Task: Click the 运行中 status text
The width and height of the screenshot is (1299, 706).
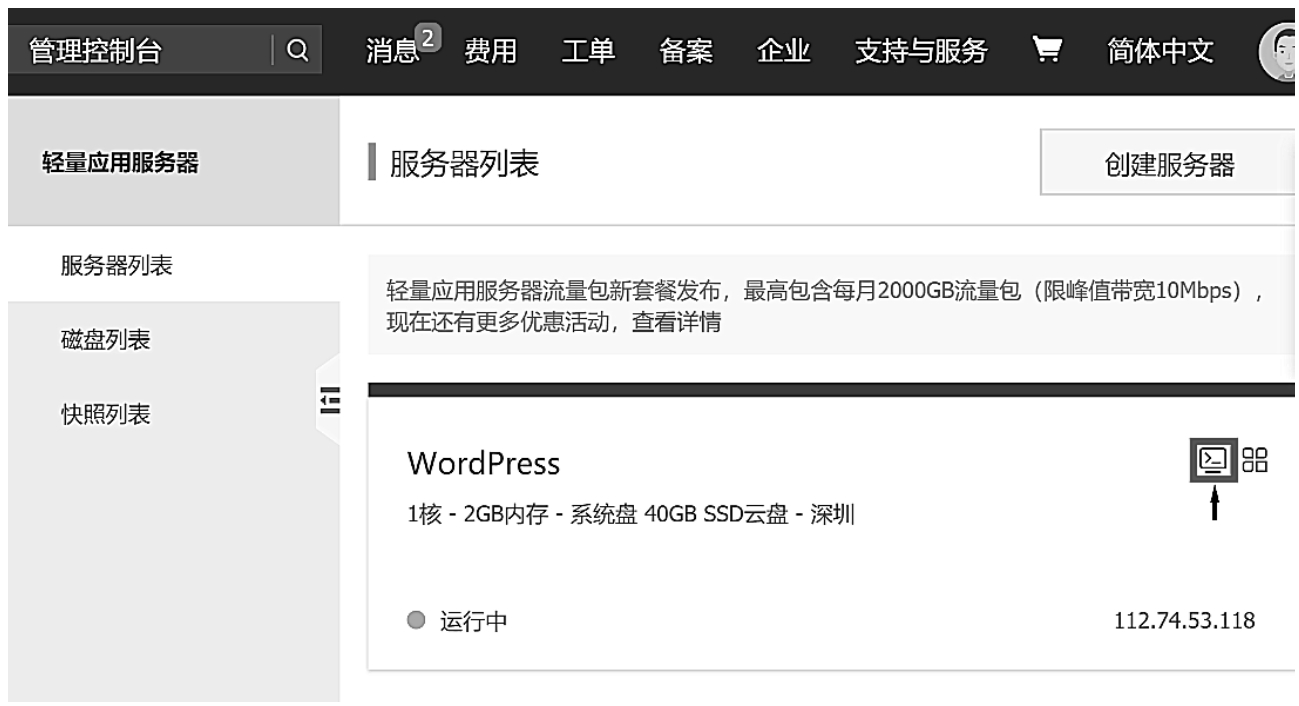Action: click(x=473, y=622)
